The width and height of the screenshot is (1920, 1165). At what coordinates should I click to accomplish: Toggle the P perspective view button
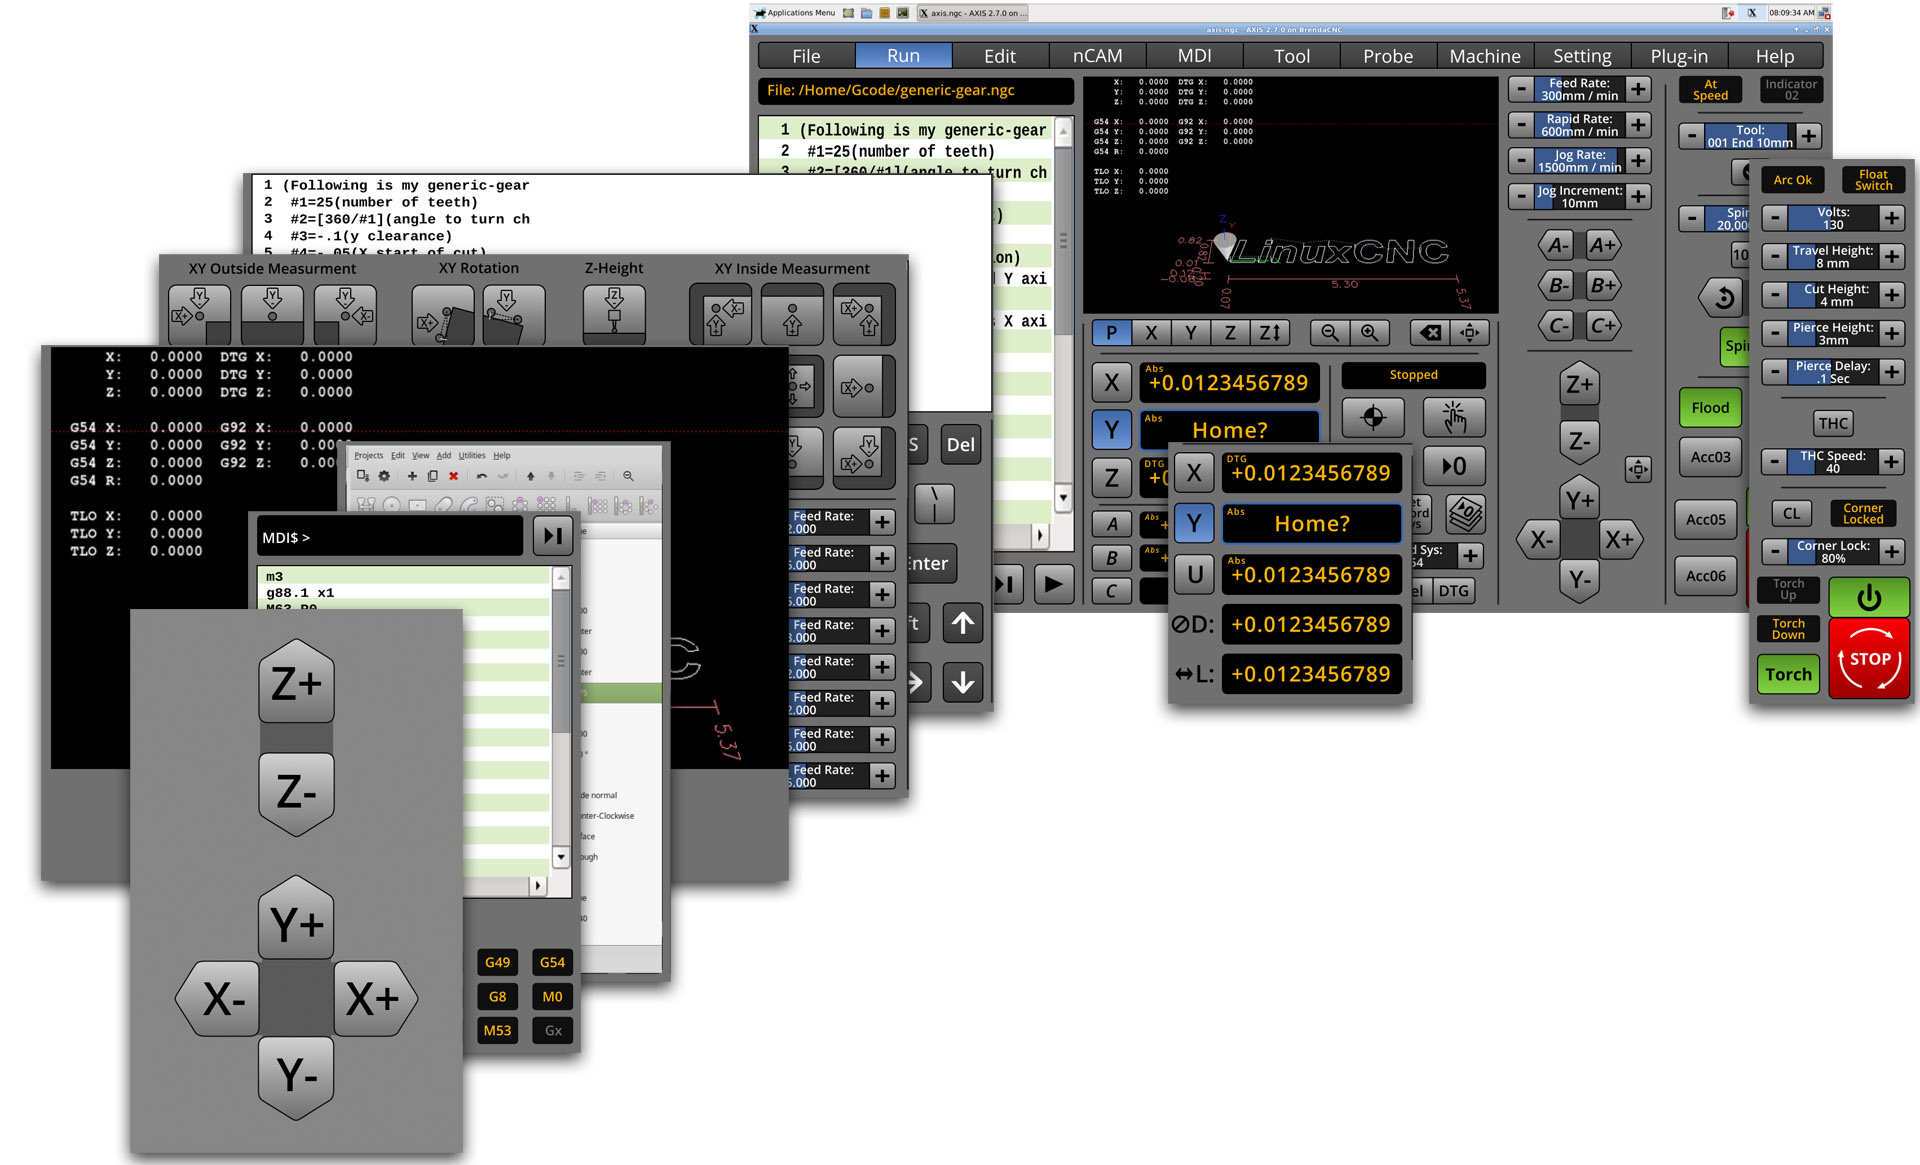1111,333
